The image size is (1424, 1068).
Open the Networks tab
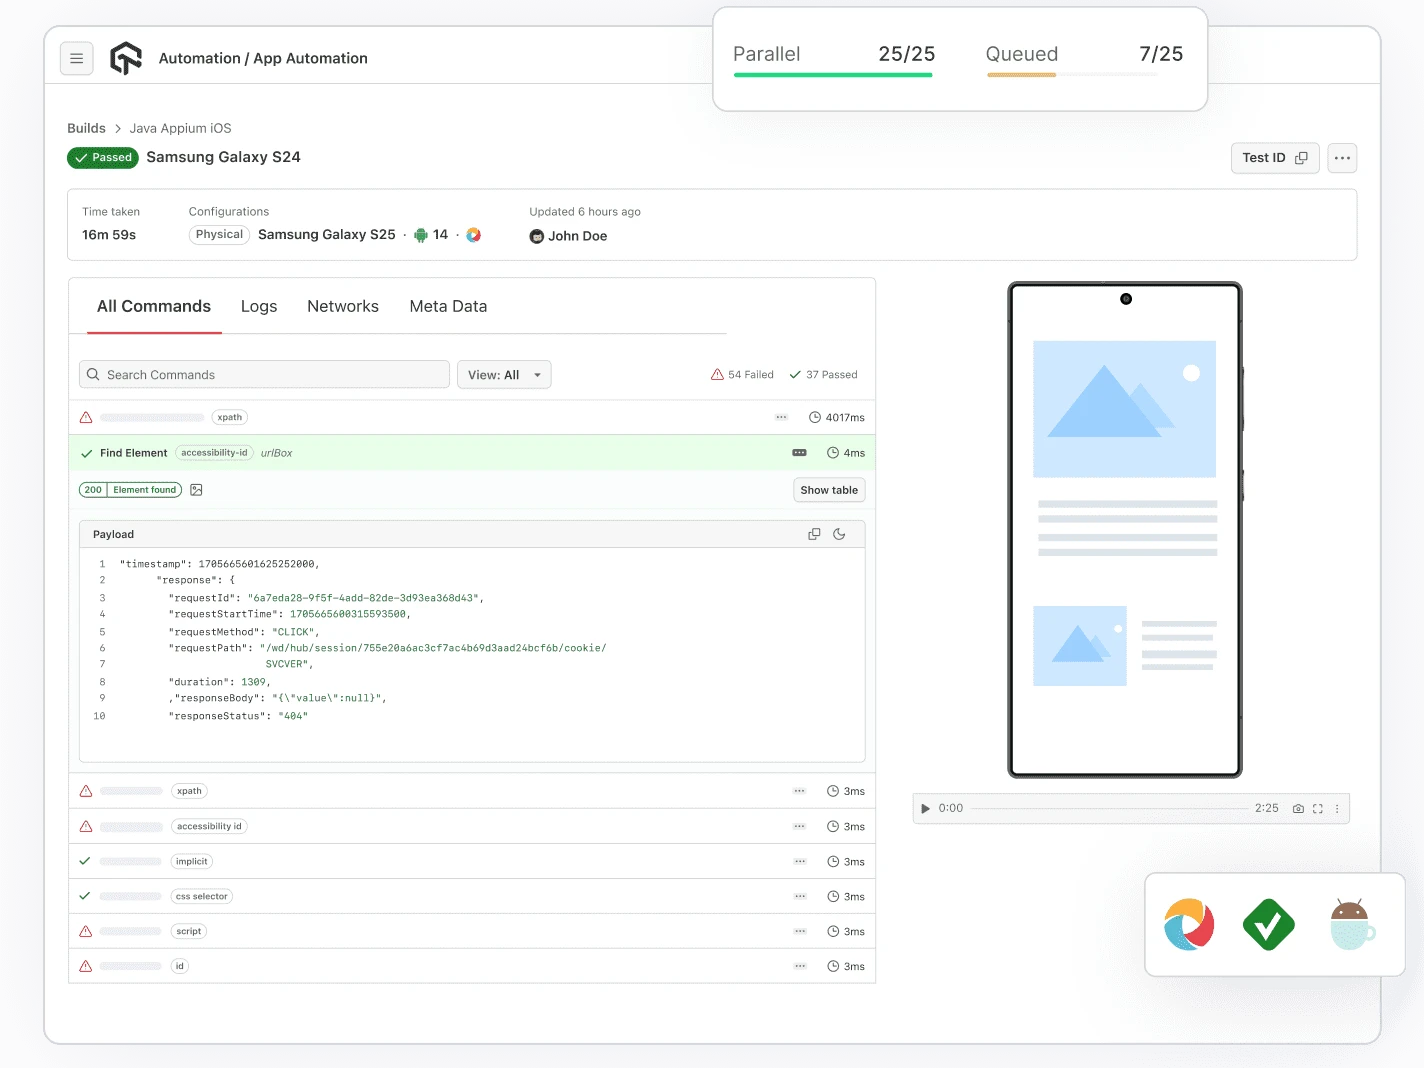(343, 306)
